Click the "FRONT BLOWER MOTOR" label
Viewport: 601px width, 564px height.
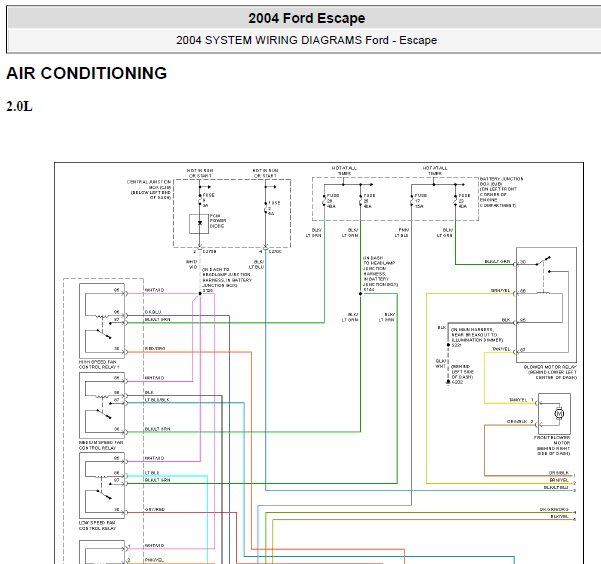pyautogui.click(x=552, y=440)
